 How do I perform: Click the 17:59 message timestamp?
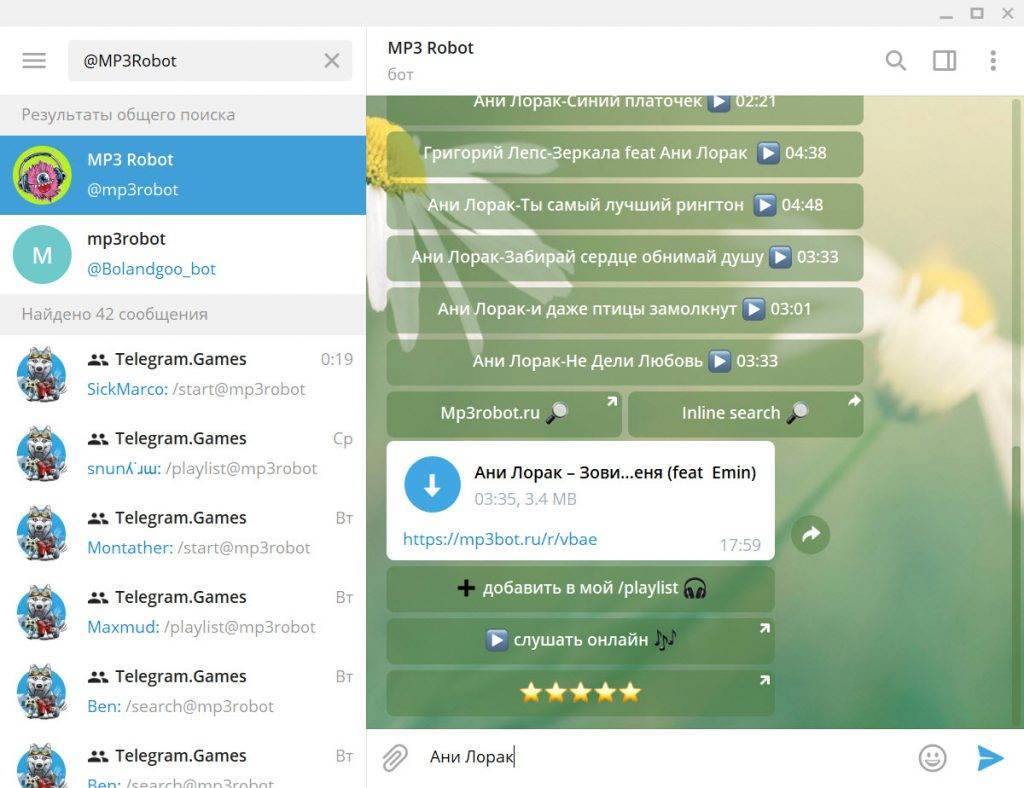coord(740,545)
